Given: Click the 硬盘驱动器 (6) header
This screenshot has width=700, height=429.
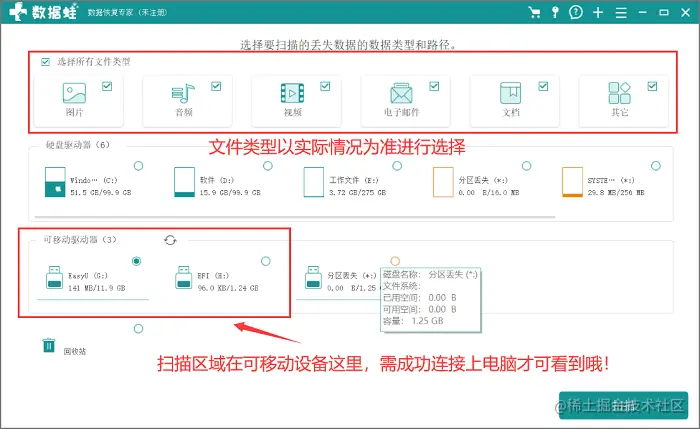Looking at the screenshot, I should click(x=78, y=145).
